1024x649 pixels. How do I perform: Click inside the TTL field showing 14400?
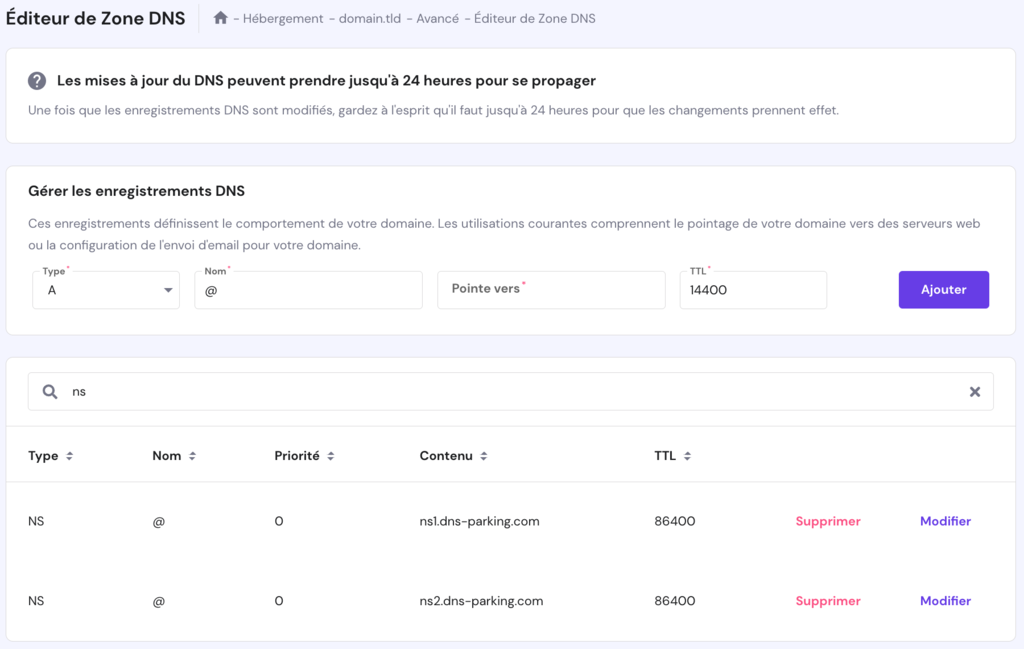(752, 289)
